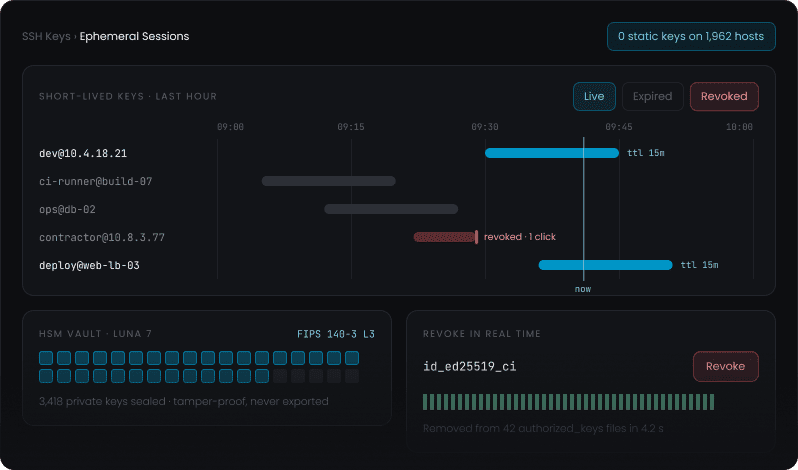Toggle the Revoked filter chip
798x470 pixels.
[x=724, y=97]
